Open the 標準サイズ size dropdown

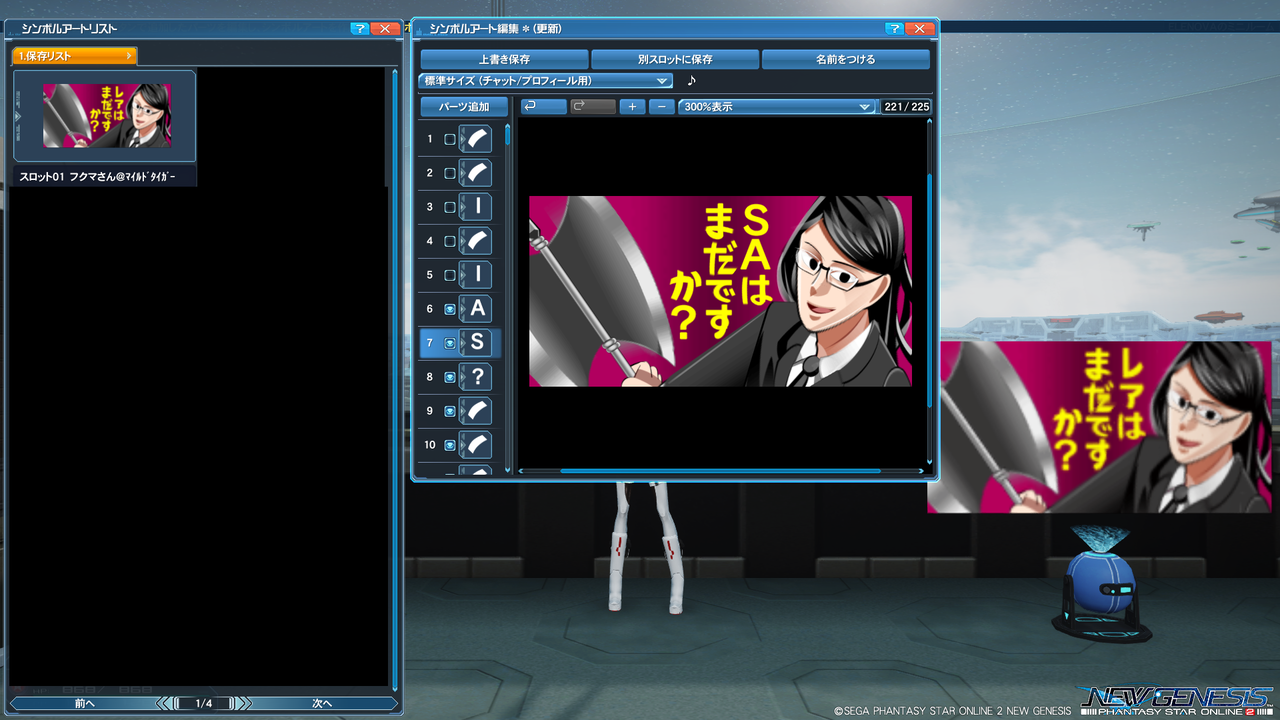545,81
